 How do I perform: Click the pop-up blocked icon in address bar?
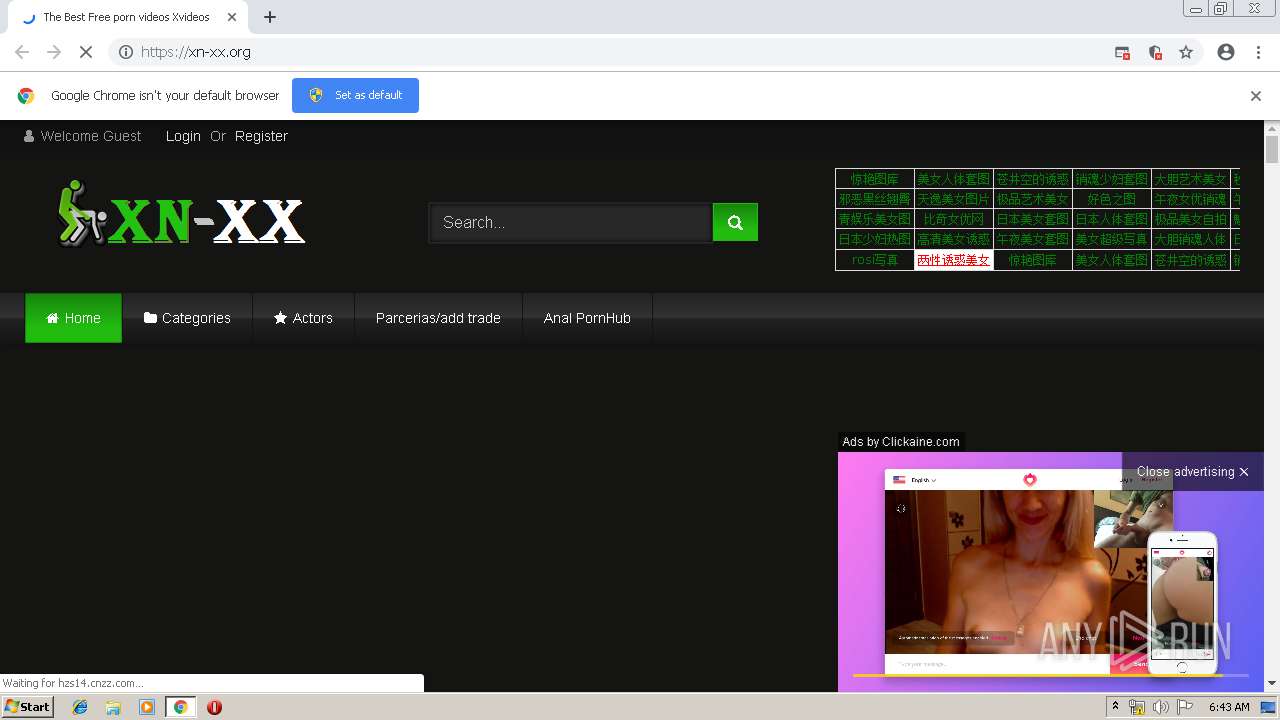(1122, 53)
